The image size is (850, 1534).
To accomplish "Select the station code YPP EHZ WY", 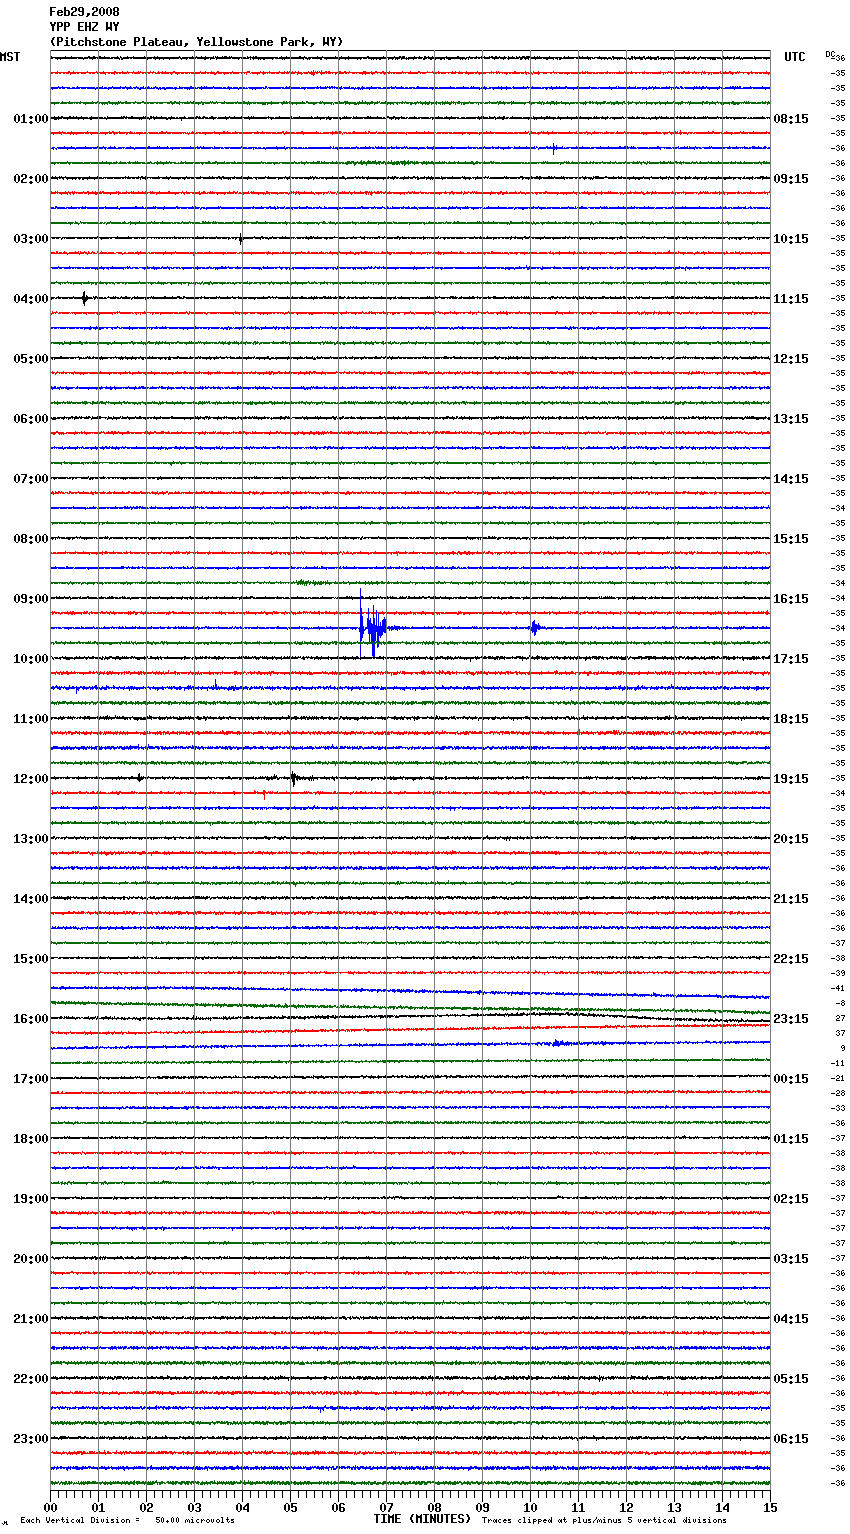I will (x=84, y=27).
